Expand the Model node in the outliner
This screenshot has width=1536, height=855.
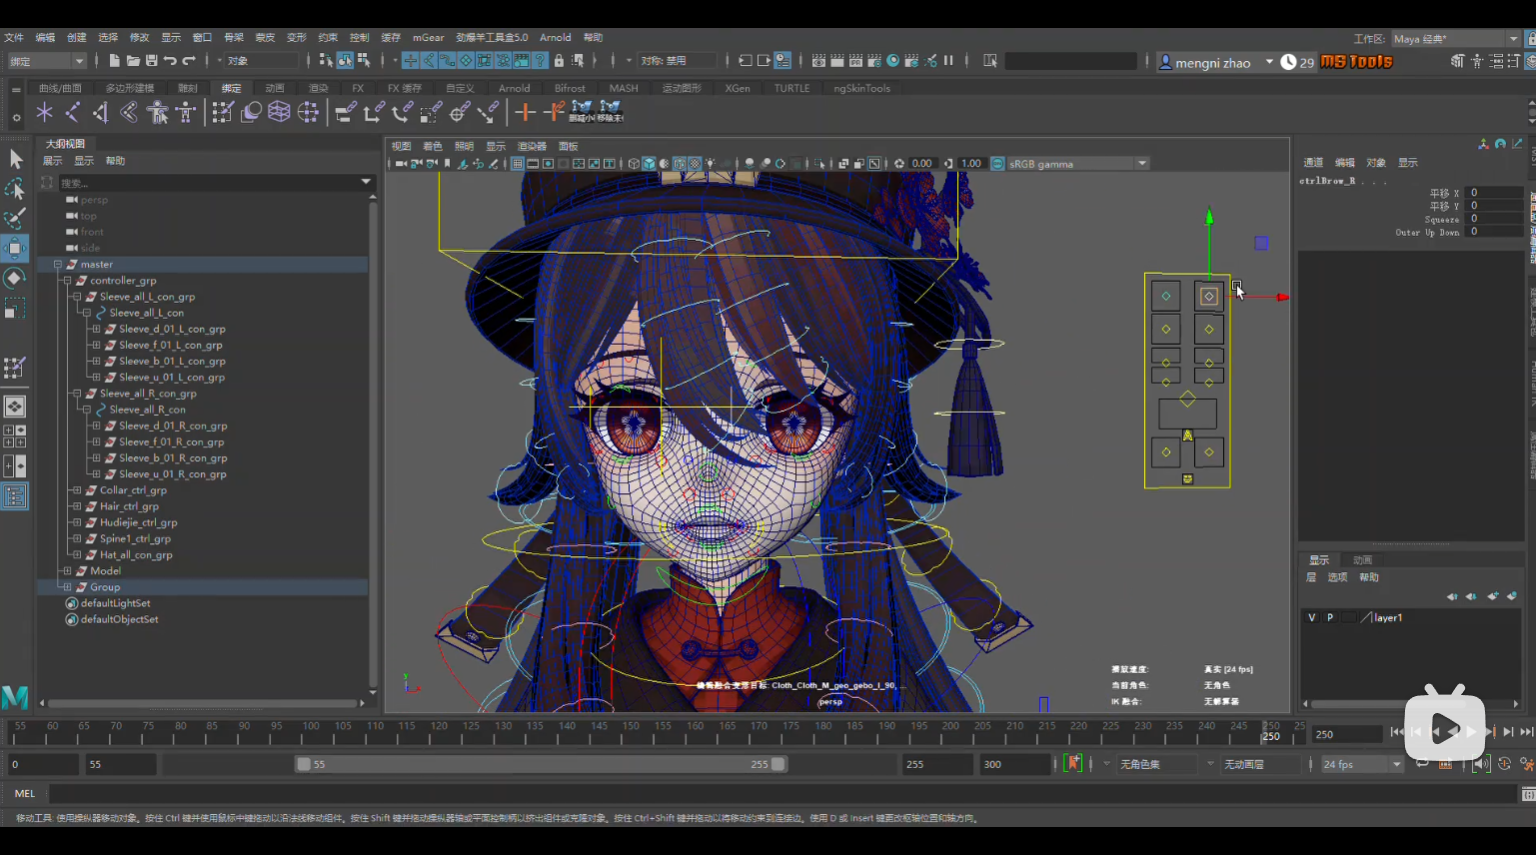pos(67,571)
